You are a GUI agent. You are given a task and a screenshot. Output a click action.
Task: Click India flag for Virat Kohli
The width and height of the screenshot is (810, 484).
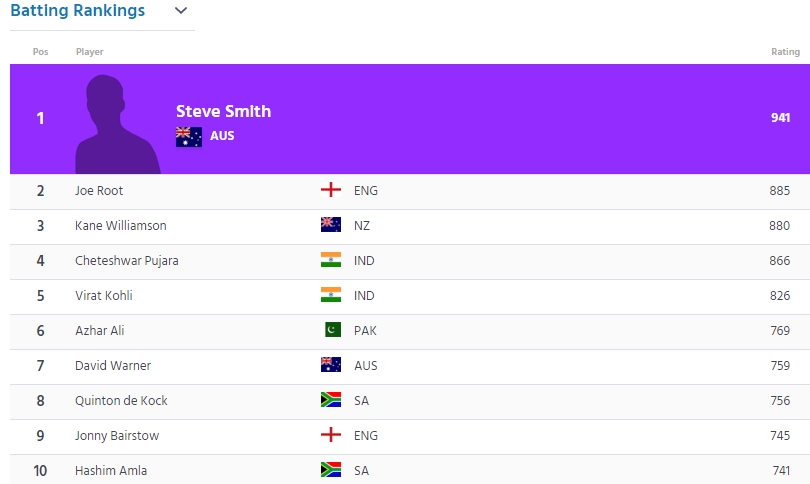[x=330, y=295]
